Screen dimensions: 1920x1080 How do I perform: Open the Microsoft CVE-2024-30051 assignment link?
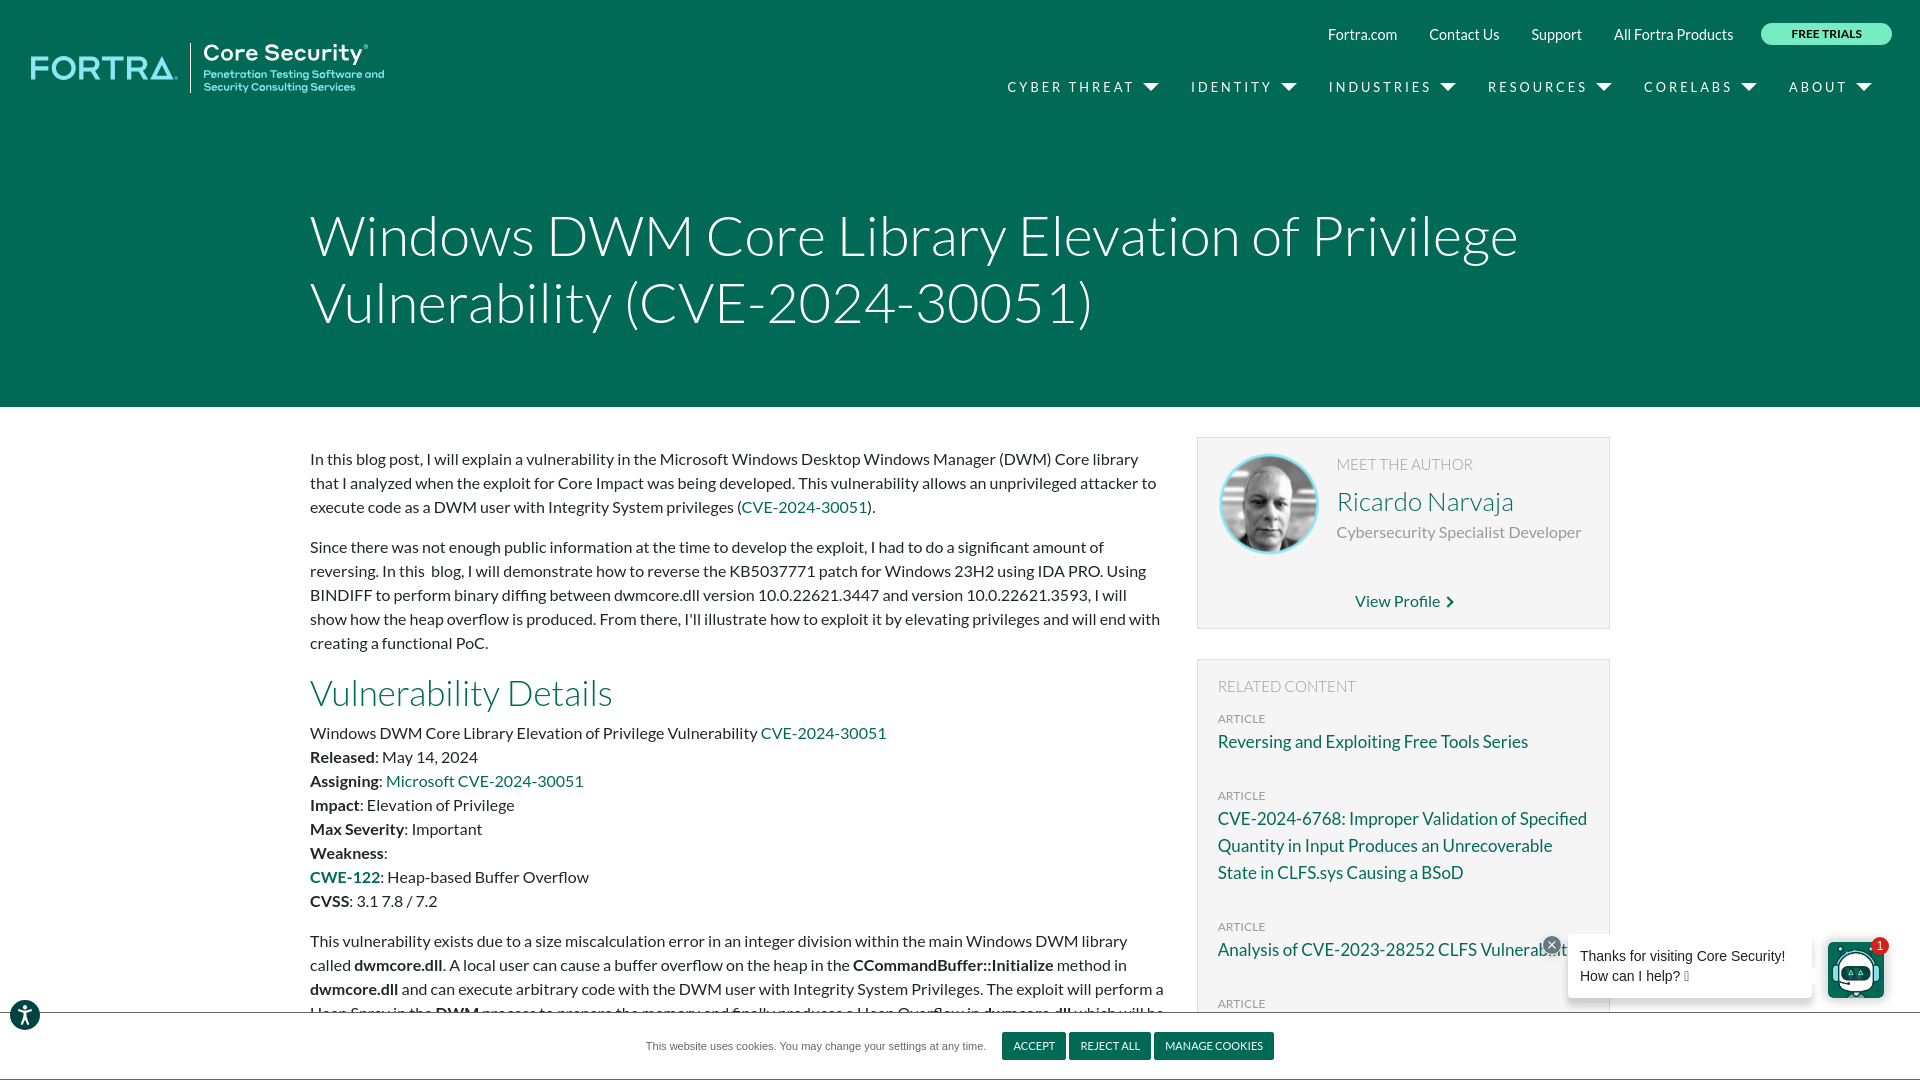tap(484, 781)
